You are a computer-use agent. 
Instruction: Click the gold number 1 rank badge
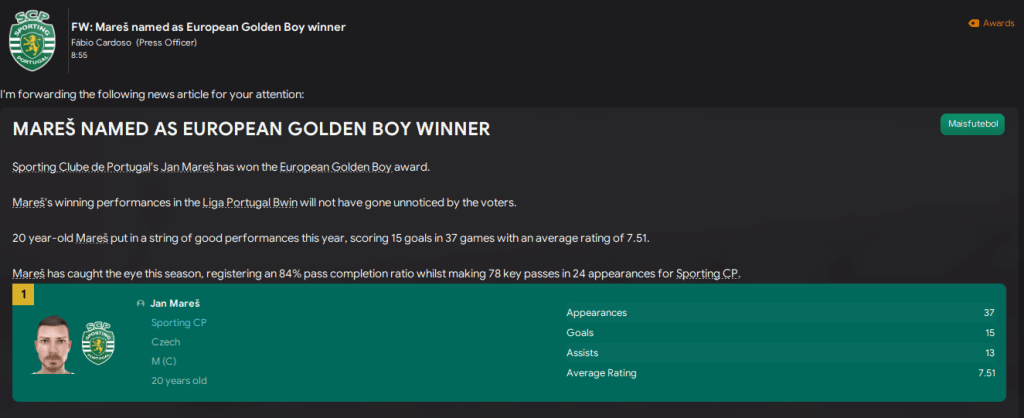click(21, 295)
